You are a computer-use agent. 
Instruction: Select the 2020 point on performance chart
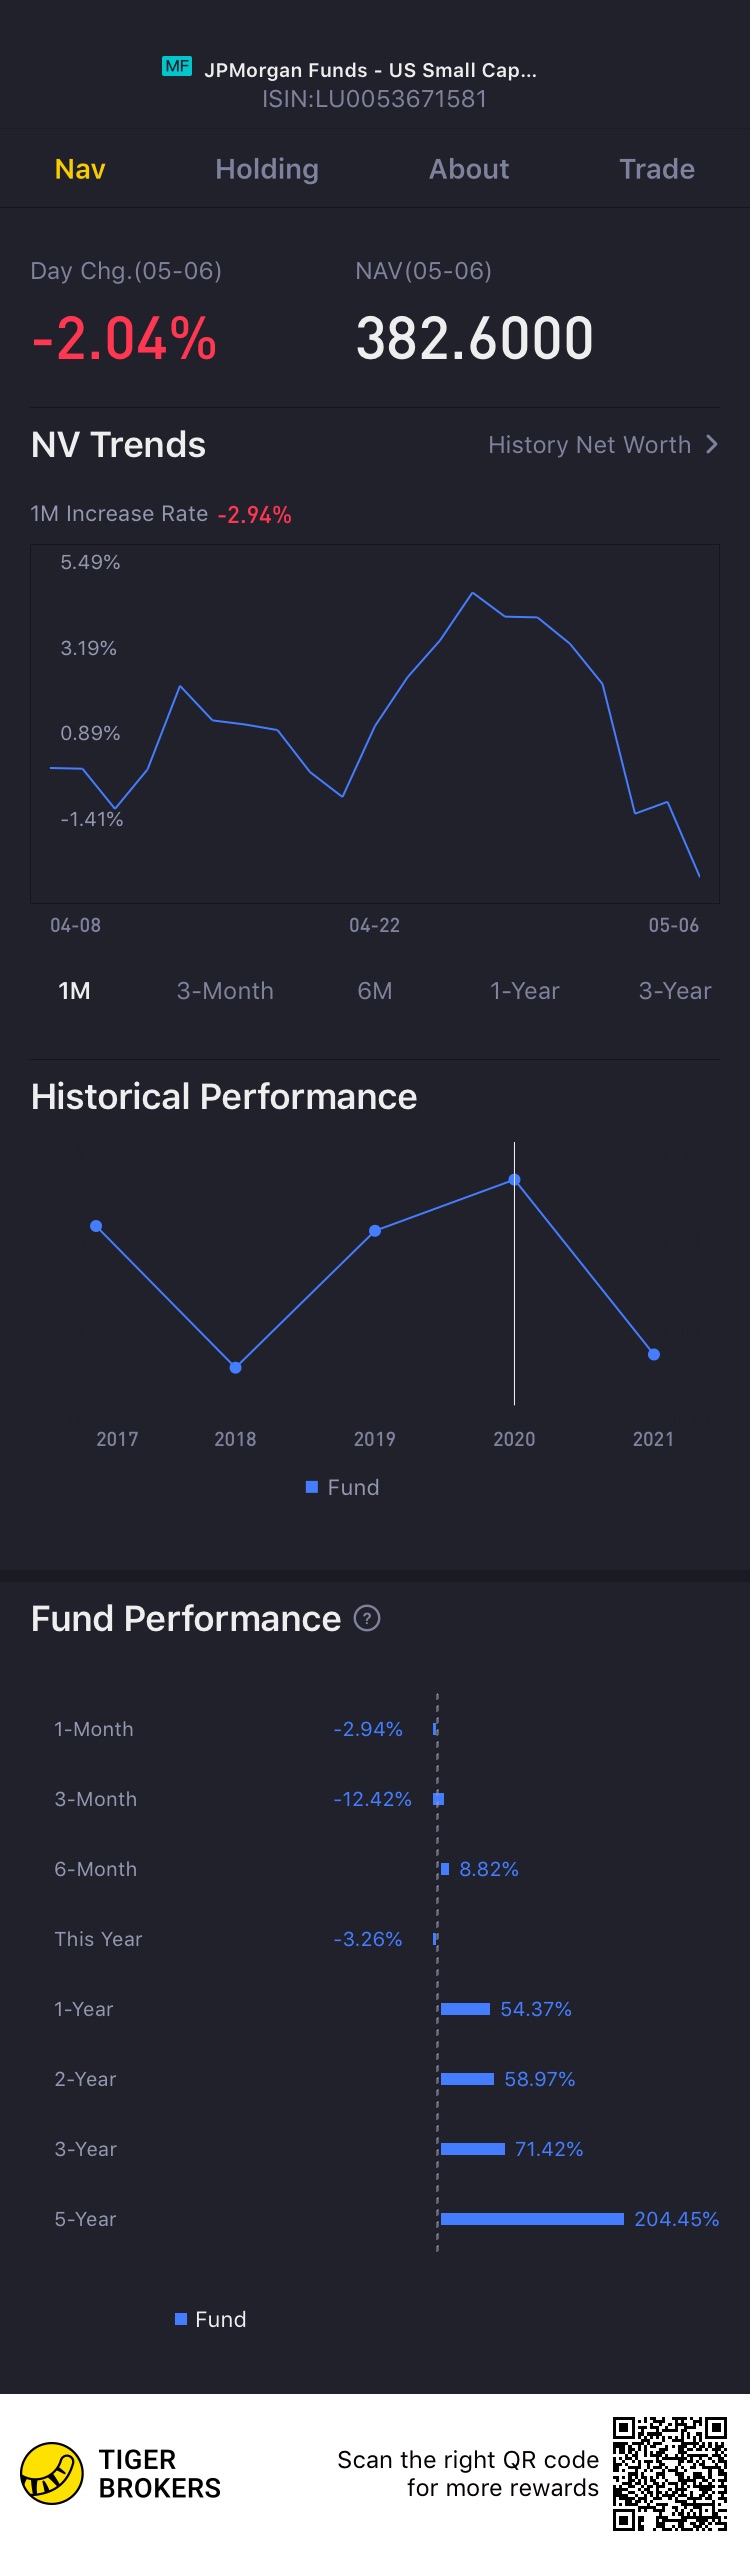[x=514, y=1180]
